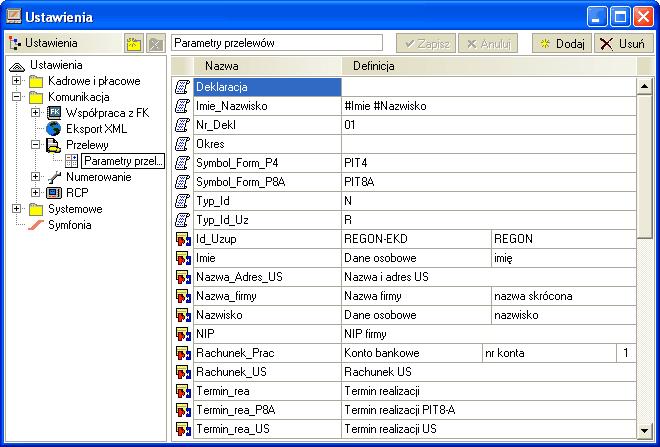Click the field icon beside Rachunek_Prac
This screenshot has height=447, width=660.
pyautogui.click(x=183, y=353)
